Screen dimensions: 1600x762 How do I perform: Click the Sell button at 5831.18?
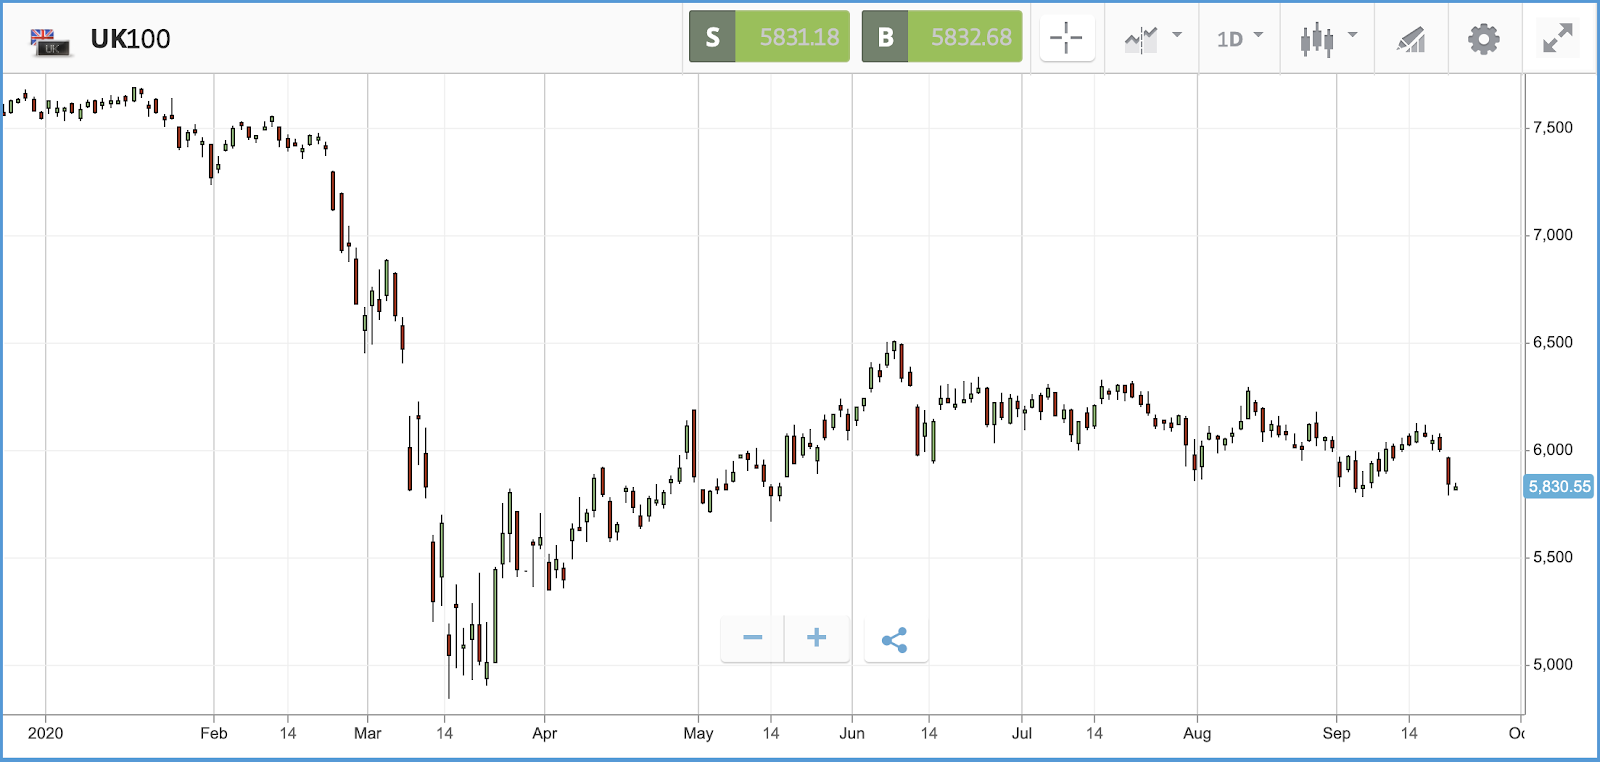click(769, 37)
